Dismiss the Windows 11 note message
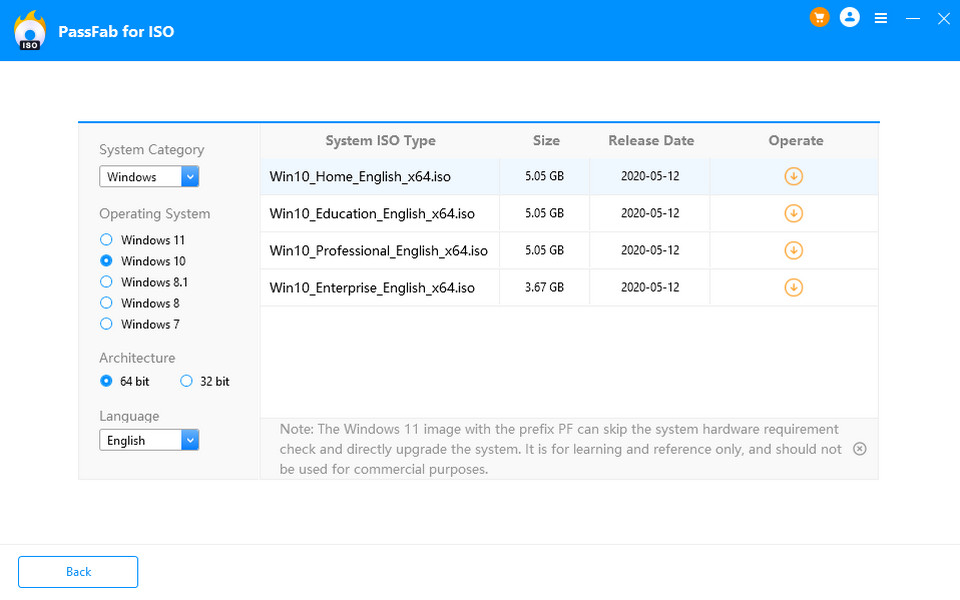This screenshot has width=960, height=600. pyautogui.click(x=860, y=449)
